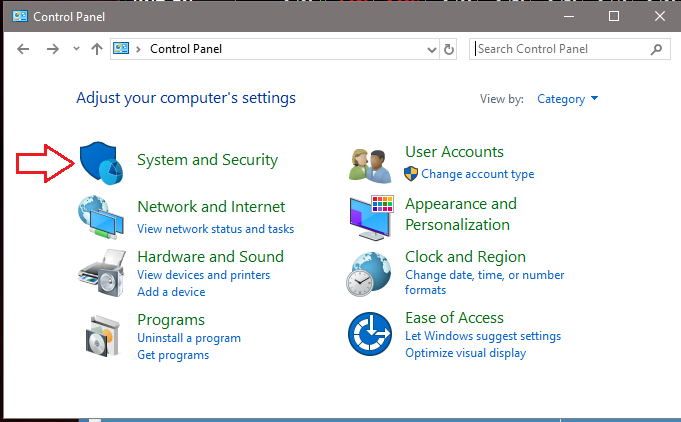The width and height of the screenshot is (681, 422).
Task: Click the Change account type link
Action: pyautogui.click(x=478, y=174)
